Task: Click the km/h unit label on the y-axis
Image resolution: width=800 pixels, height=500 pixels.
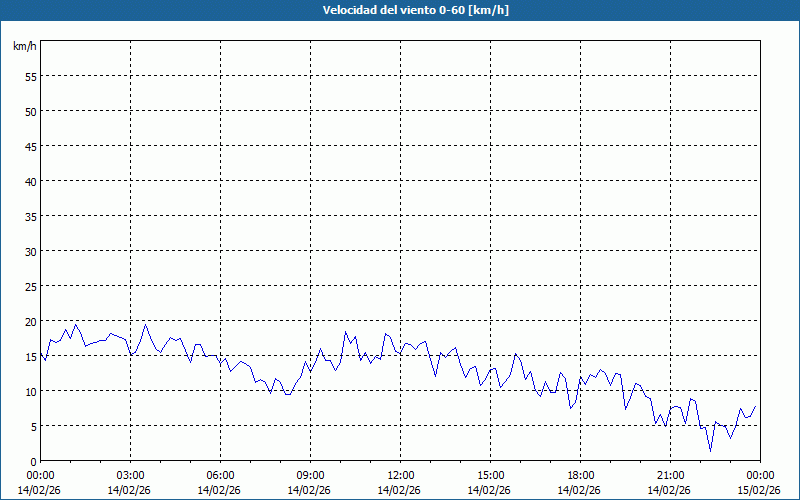Action: 25,47
